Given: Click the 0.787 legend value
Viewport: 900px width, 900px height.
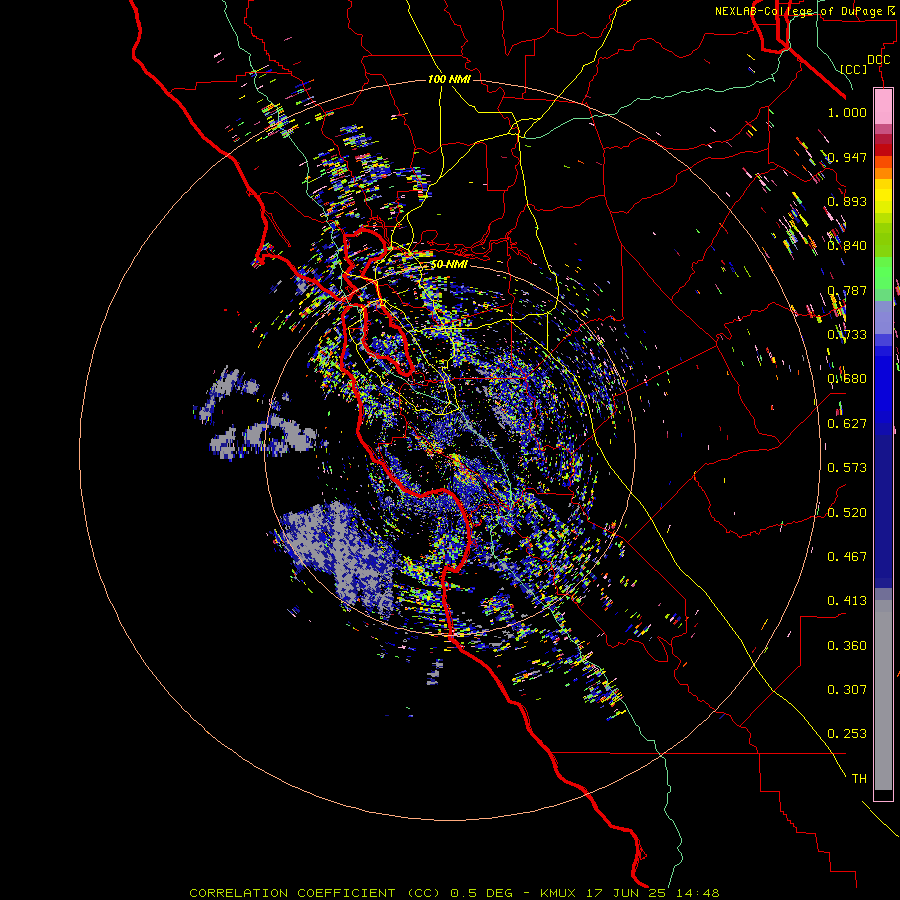Looking at the screenshot, I should click(847, 290).
